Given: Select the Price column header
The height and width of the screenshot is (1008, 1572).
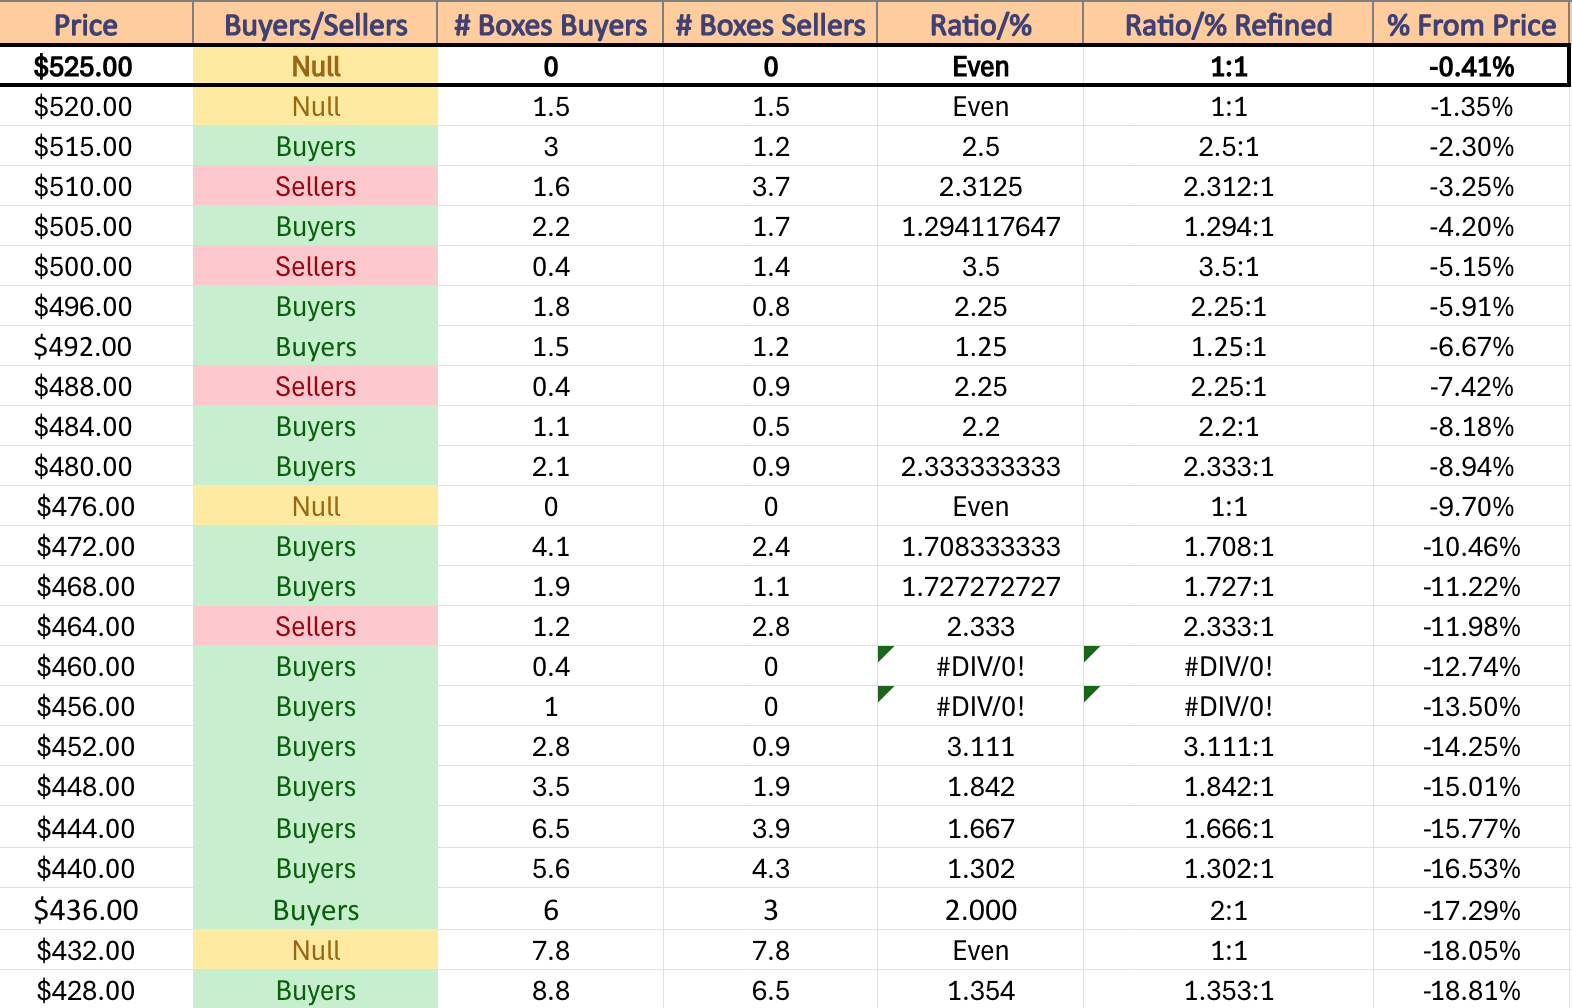Looking at the screenshot, I should point(96,24).
